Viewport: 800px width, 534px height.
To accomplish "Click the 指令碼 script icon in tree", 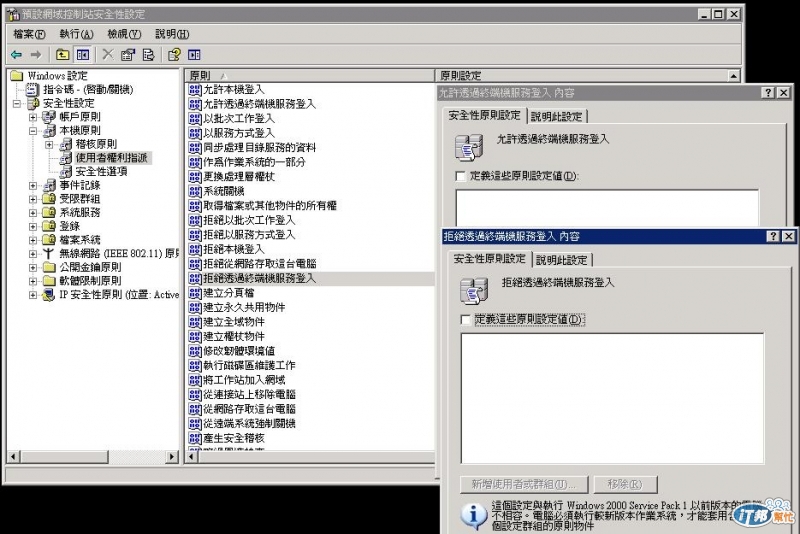I will (x=32, y=90).
